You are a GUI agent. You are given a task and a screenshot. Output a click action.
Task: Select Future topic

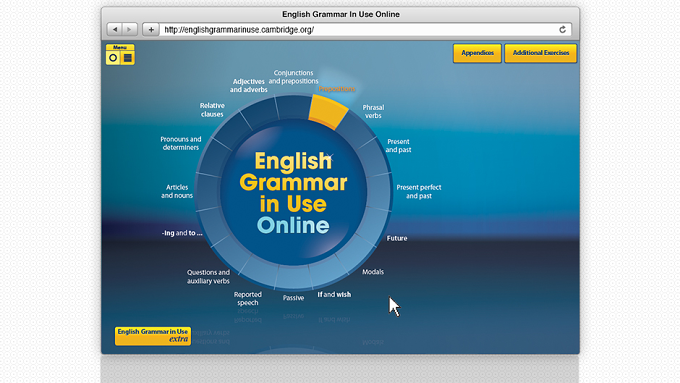[397, 238]
